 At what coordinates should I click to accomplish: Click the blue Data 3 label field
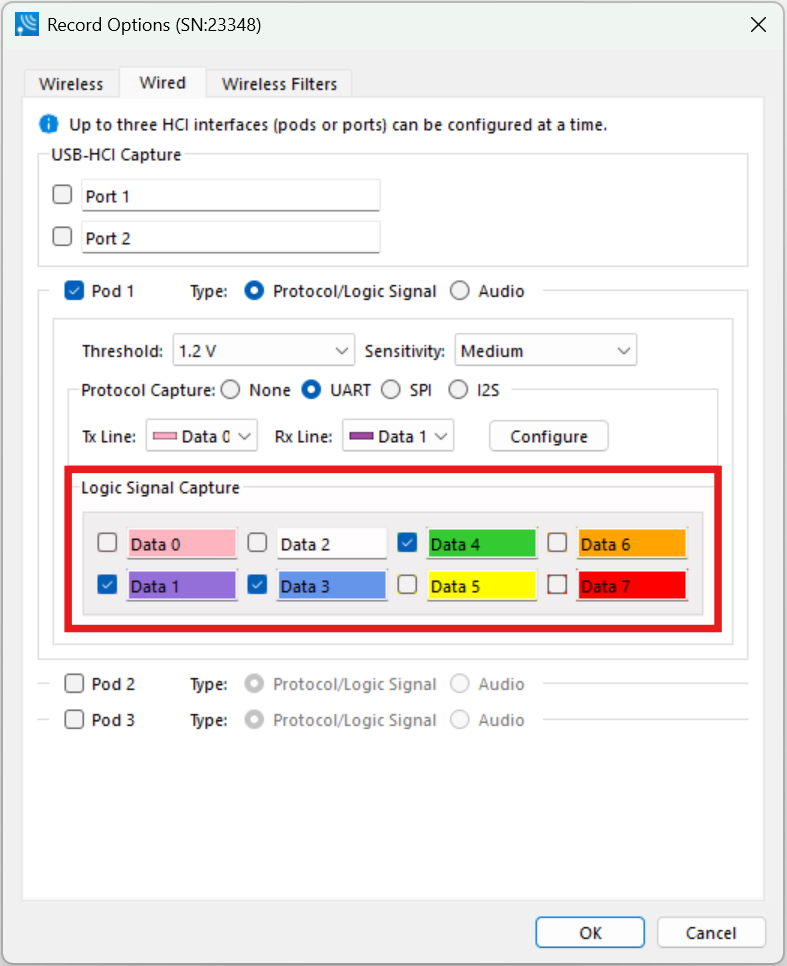pyautogui.click(x=332, y=585)
